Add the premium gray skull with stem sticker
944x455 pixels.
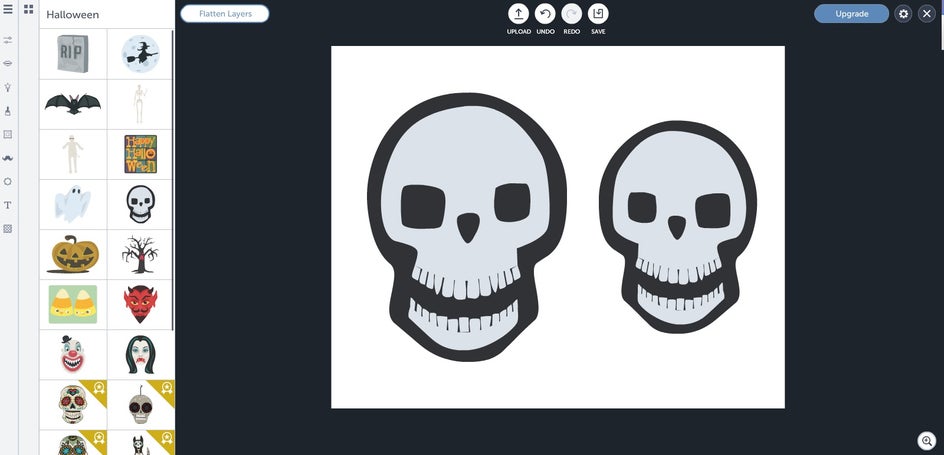point(140,404)
